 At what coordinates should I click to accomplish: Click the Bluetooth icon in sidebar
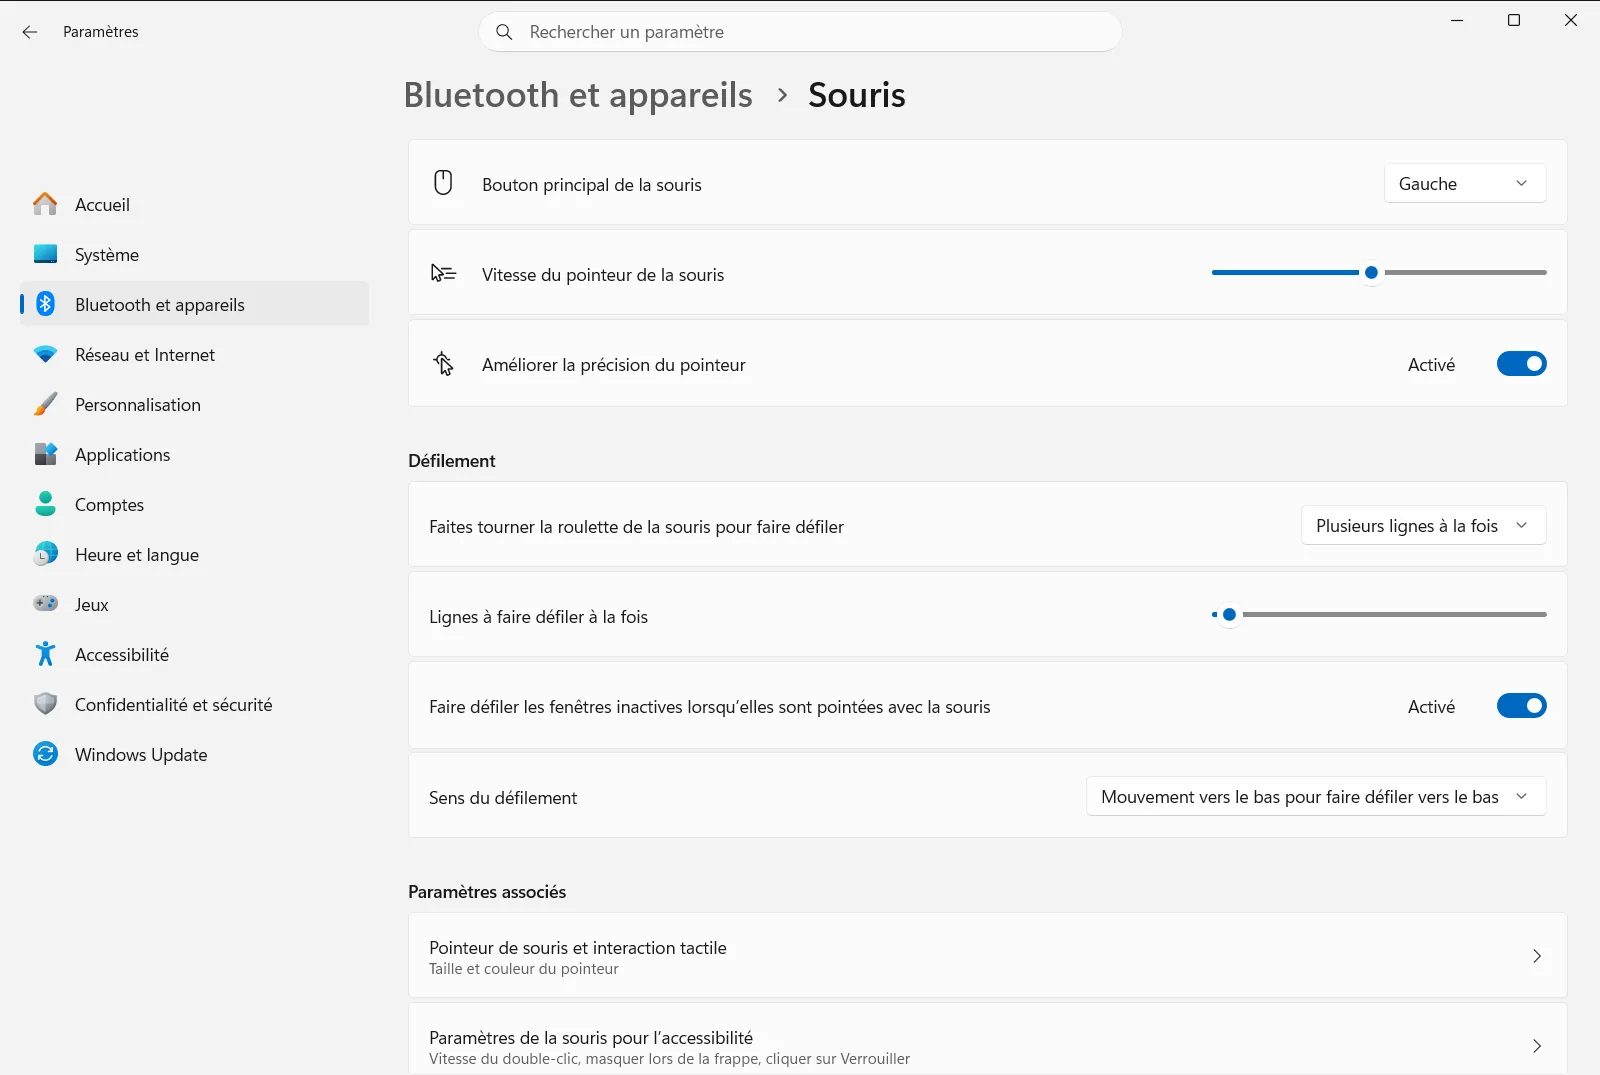(x=45, y=304)
